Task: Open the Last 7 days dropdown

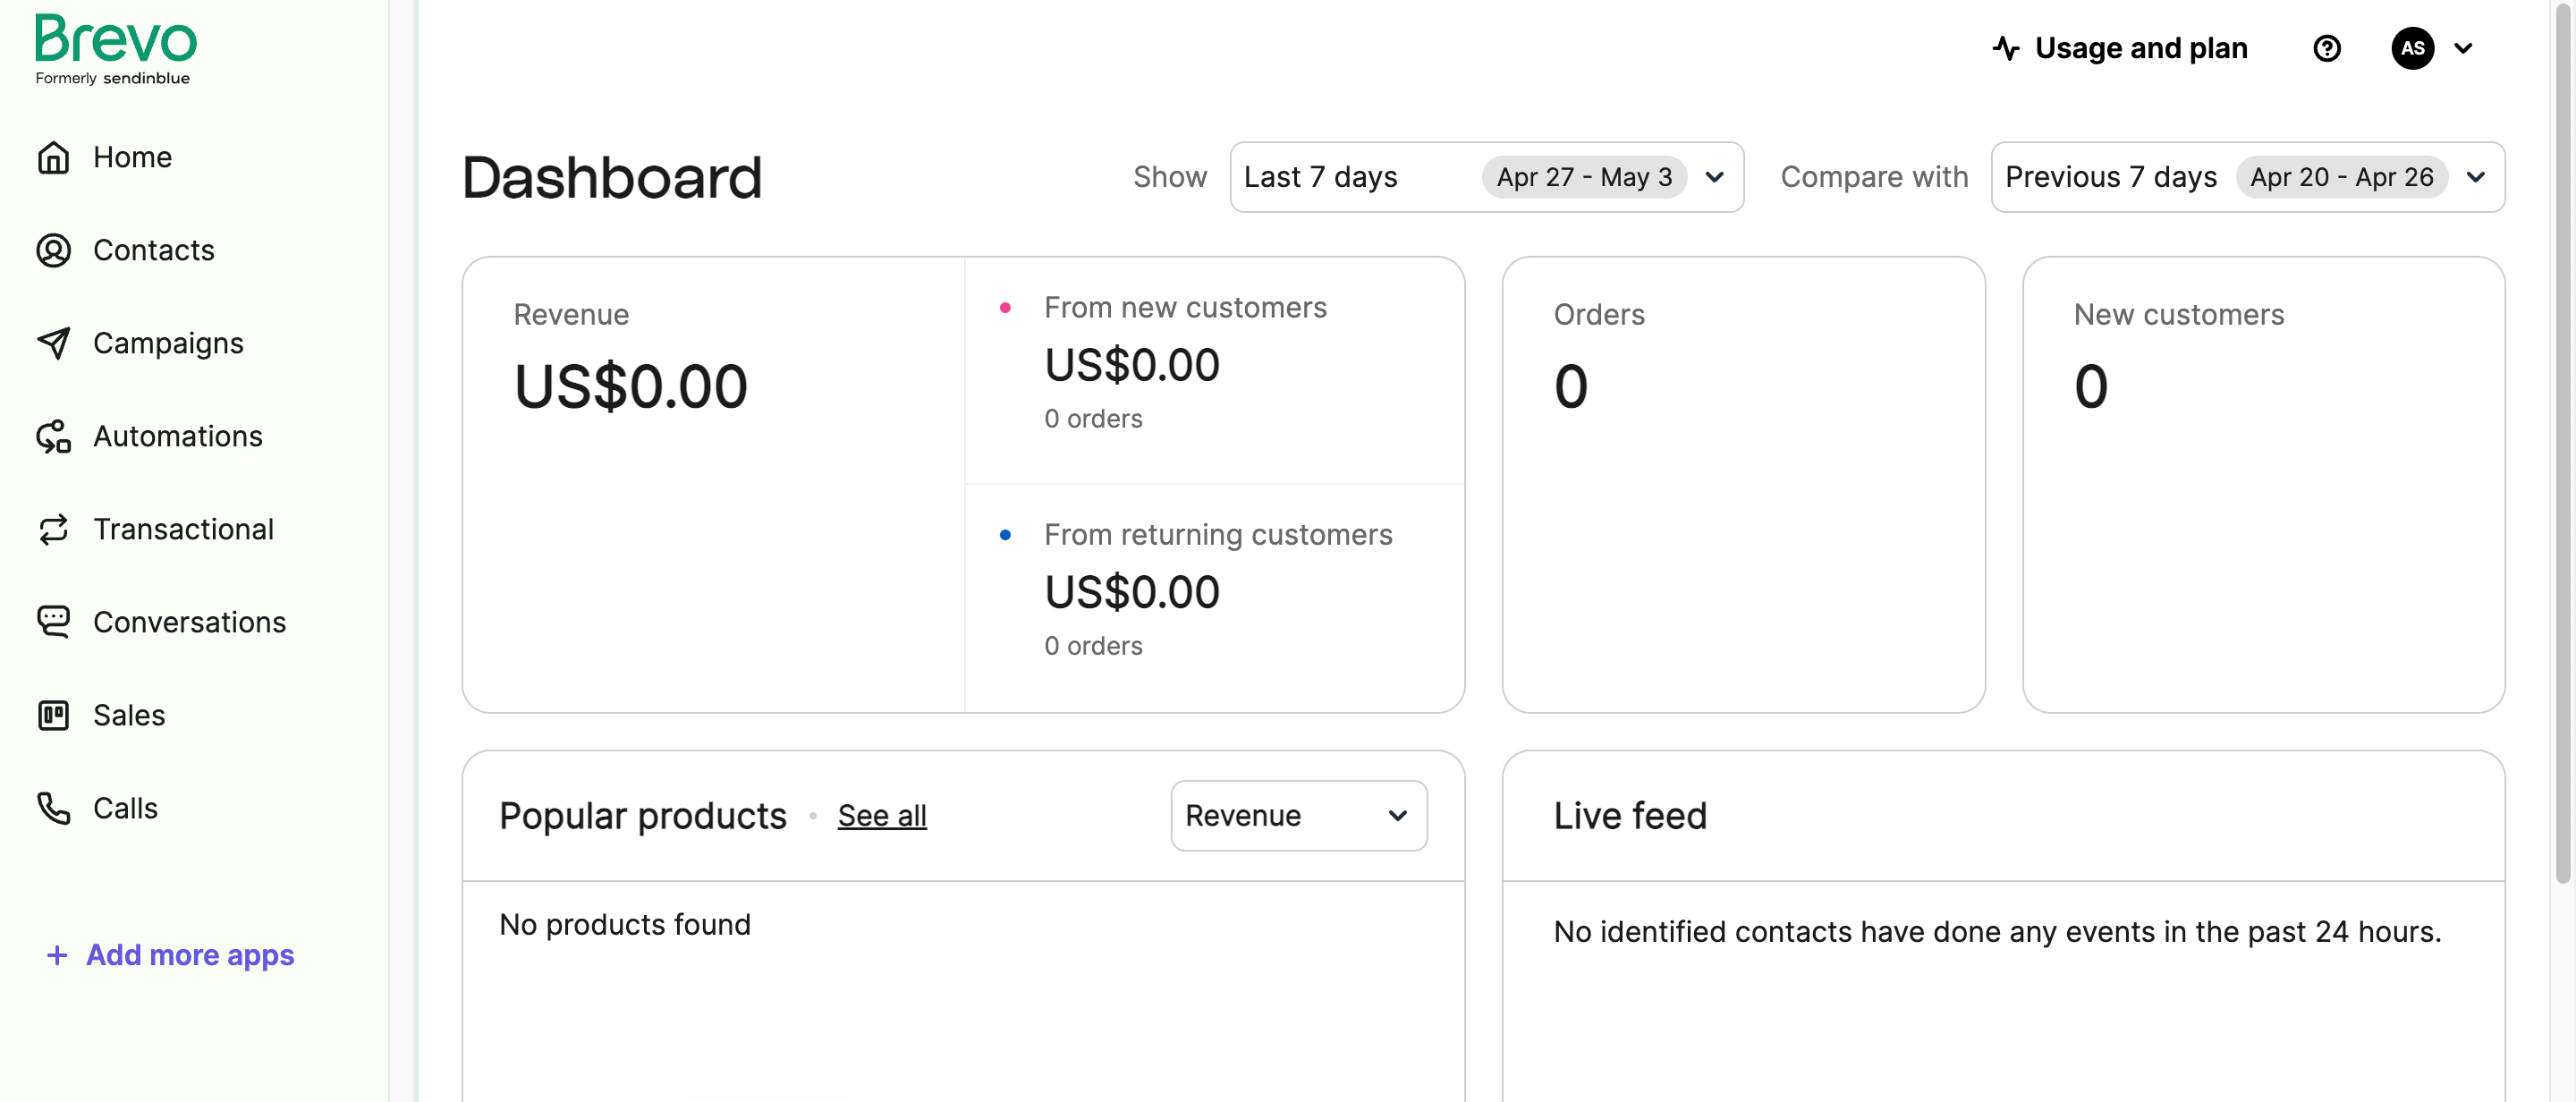Action: point(1486,177)
